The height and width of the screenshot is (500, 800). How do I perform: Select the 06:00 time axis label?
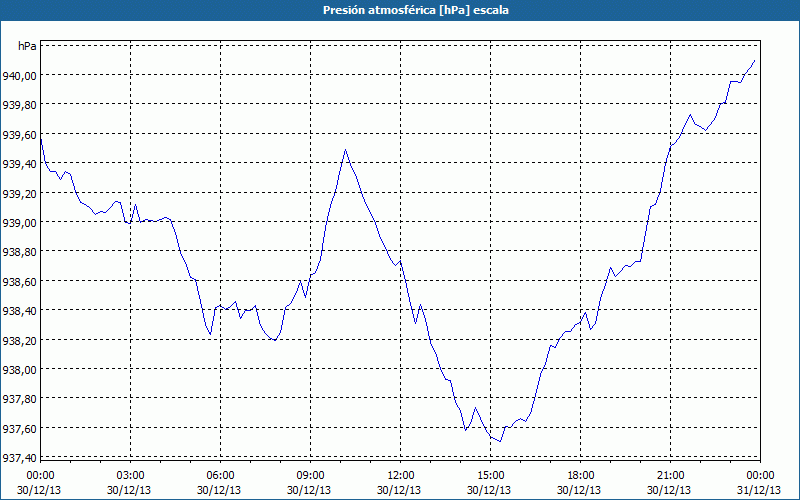tap(220, 476)
